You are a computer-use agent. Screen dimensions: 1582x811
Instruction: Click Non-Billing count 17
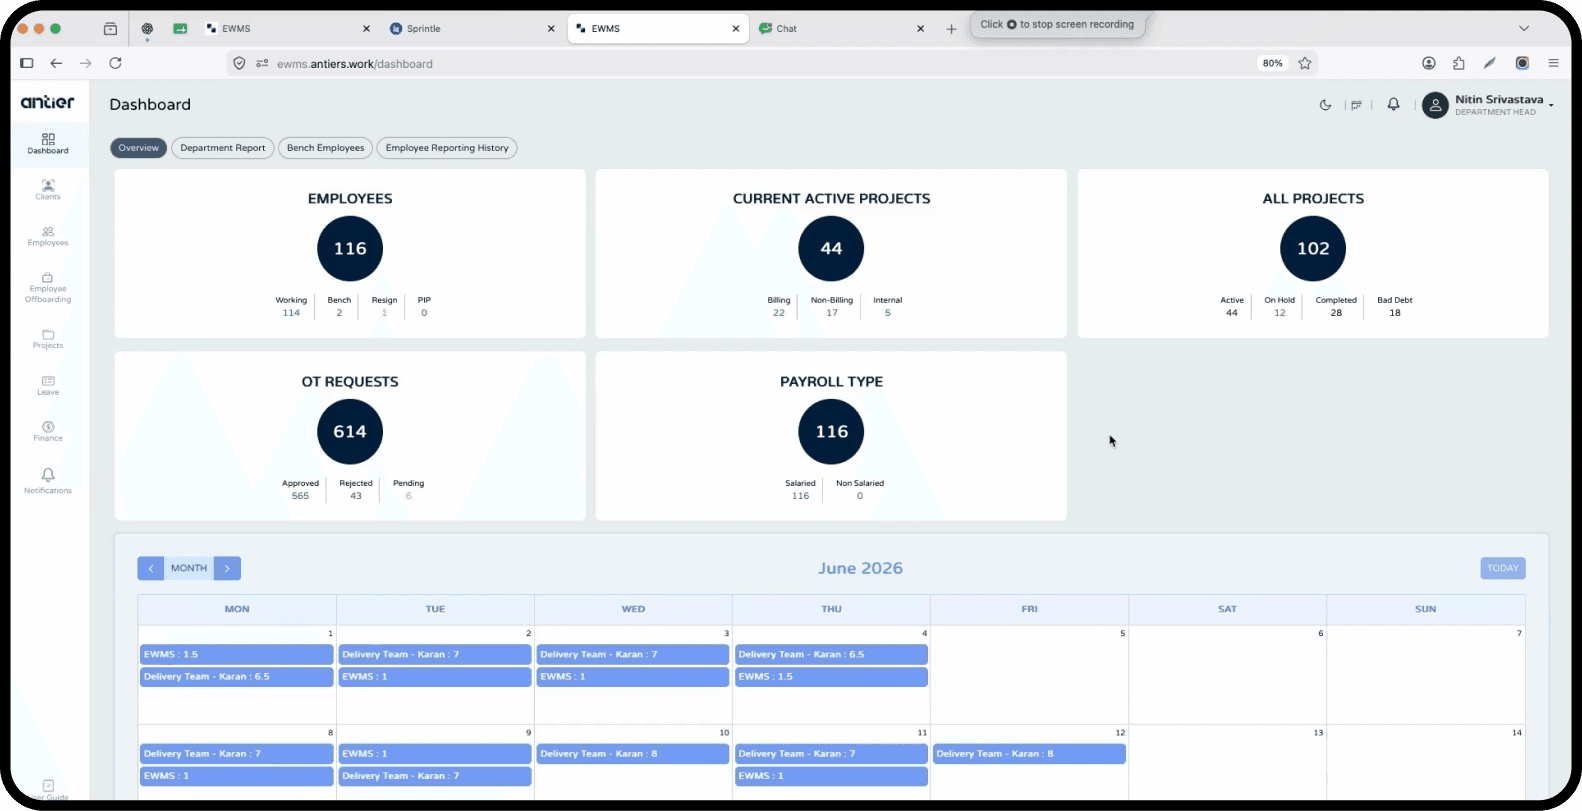[832, 313]
